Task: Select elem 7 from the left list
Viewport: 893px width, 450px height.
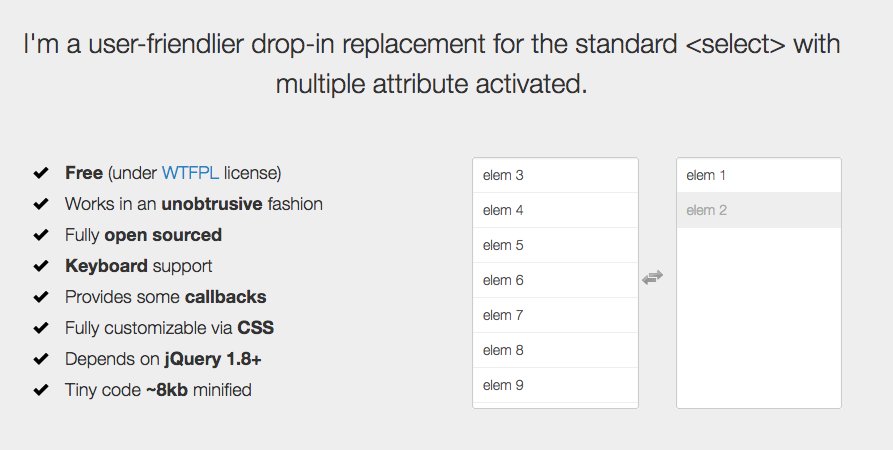Action: point(555,315)
